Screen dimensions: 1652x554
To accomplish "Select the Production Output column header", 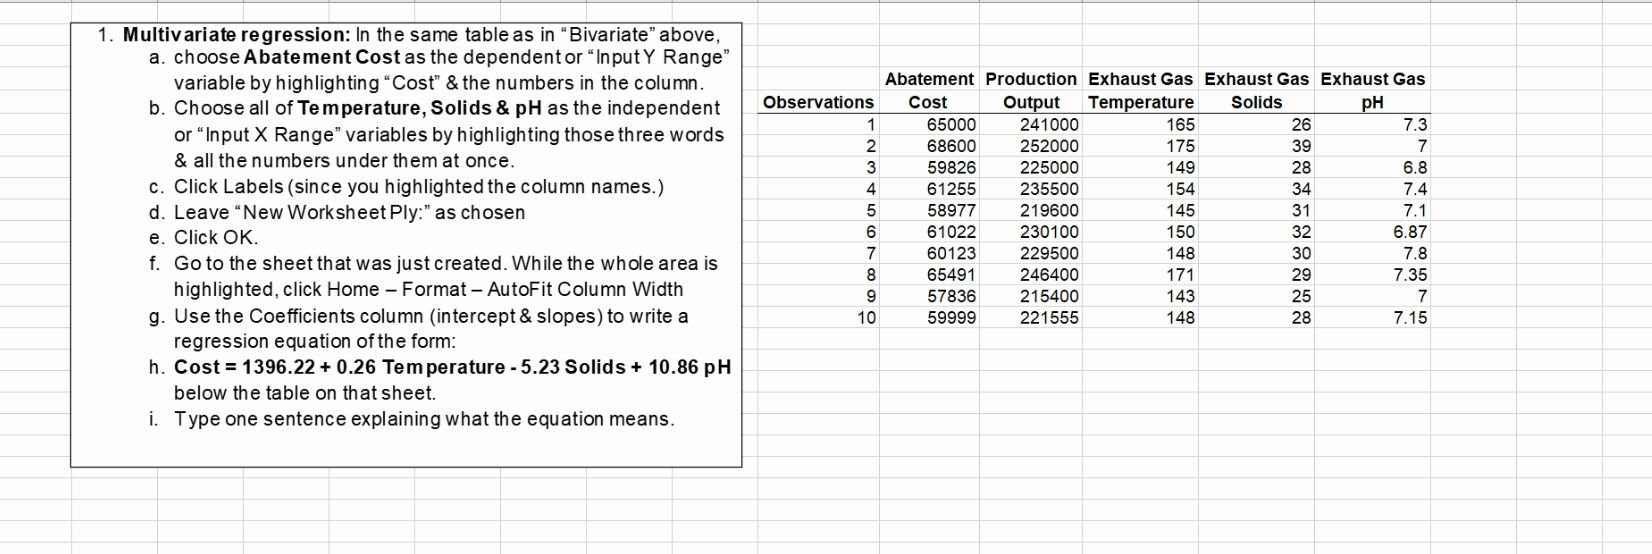I will (x=1032, y=90).
